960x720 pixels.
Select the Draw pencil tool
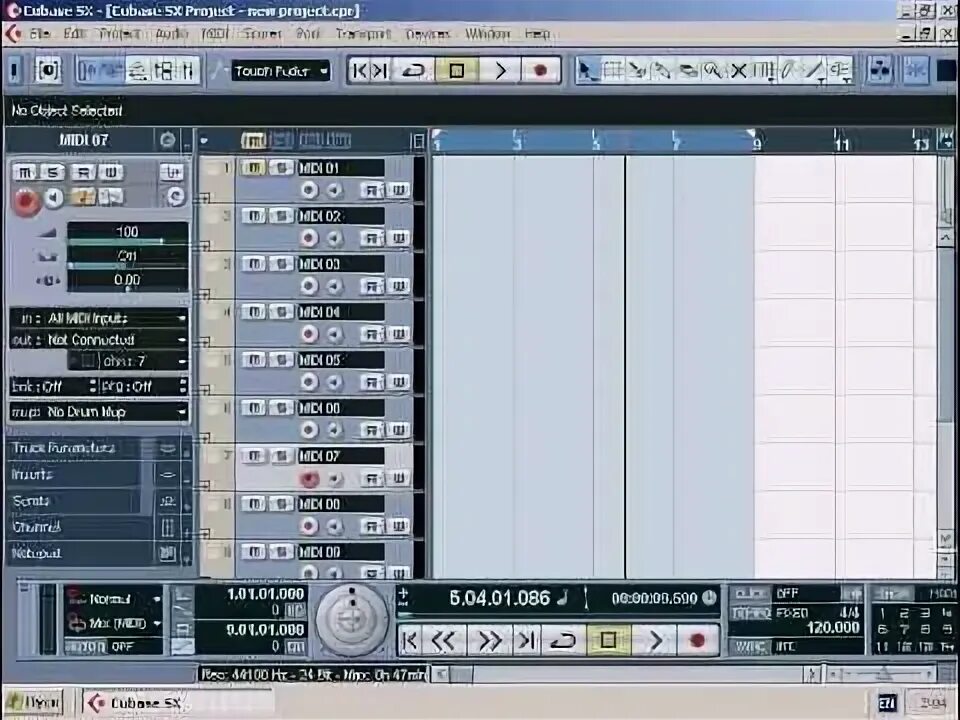[789, 71]
